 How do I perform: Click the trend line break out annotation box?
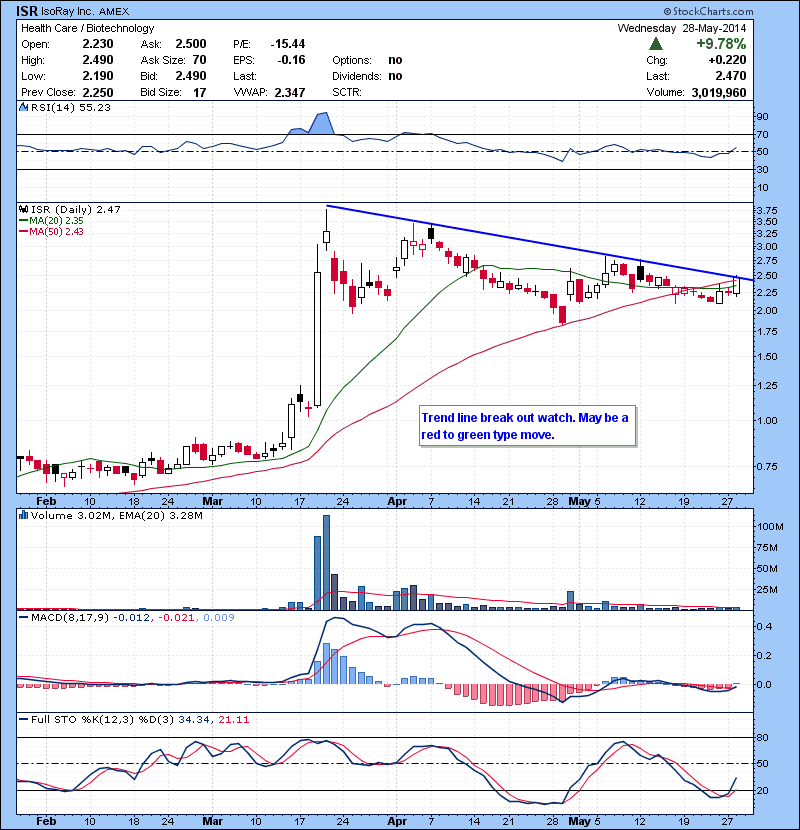pyautogui.click(x=527, y=426)
